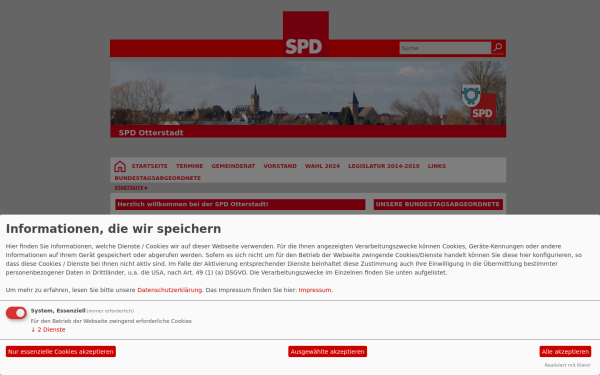Click Ausgewählte akzeptieren button
The height and width of the screenshot is (375, 600).
click(x=328, y=351)
